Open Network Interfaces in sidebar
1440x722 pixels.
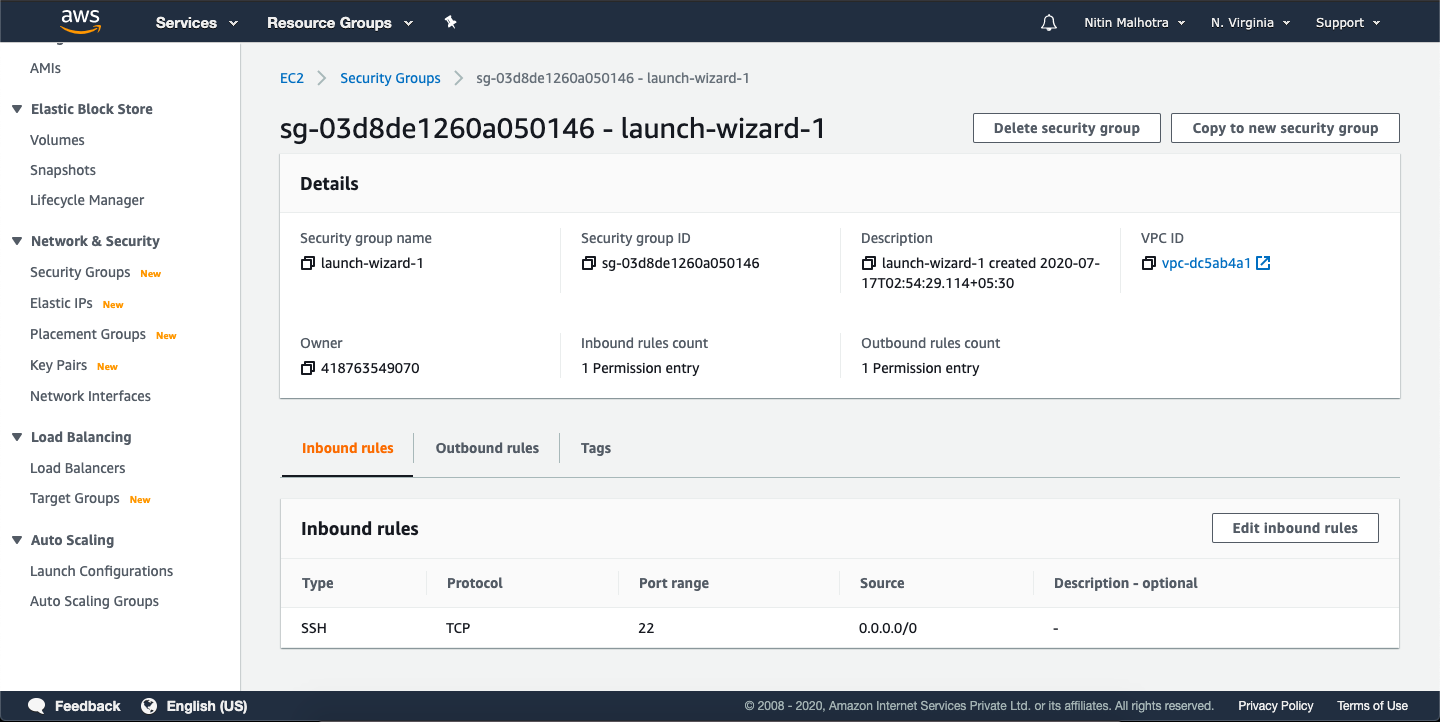[90, 396]
